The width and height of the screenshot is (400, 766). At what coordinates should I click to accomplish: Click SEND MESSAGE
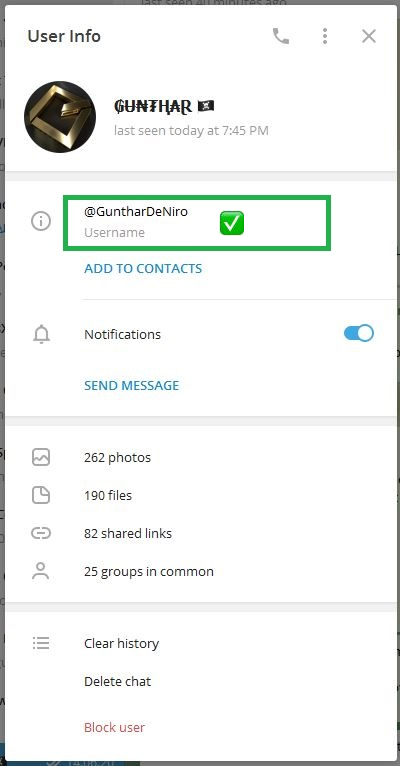(132, 385)
